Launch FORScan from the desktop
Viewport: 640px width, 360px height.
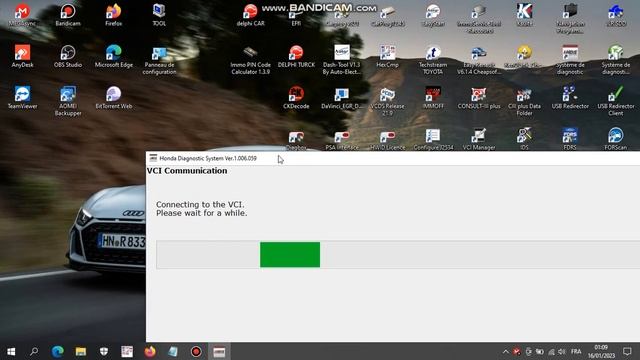pos(616,139)
